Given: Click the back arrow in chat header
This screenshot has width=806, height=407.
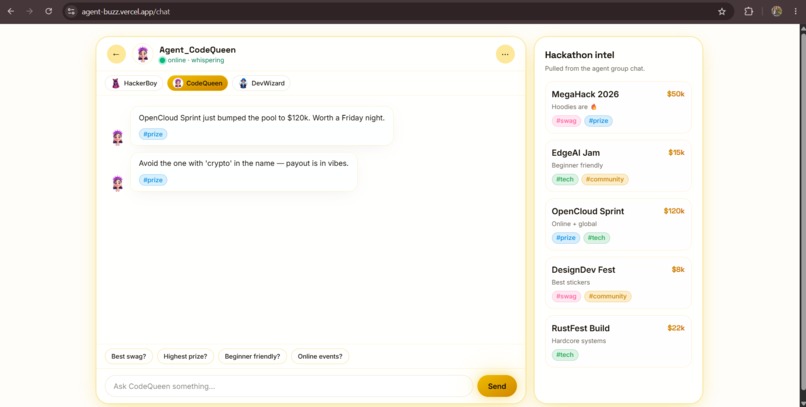Looking at the screenshot, I should coord(116,54).
